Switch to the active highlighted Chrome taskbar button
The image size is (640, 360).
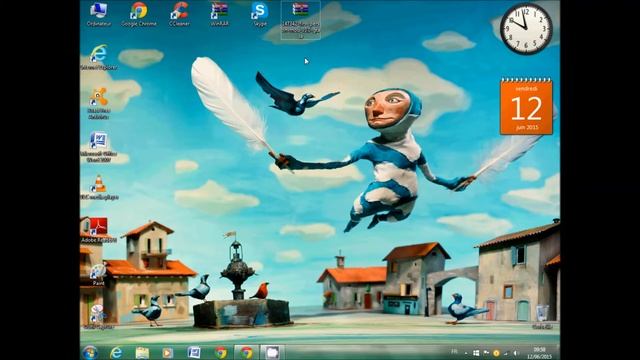246,352
